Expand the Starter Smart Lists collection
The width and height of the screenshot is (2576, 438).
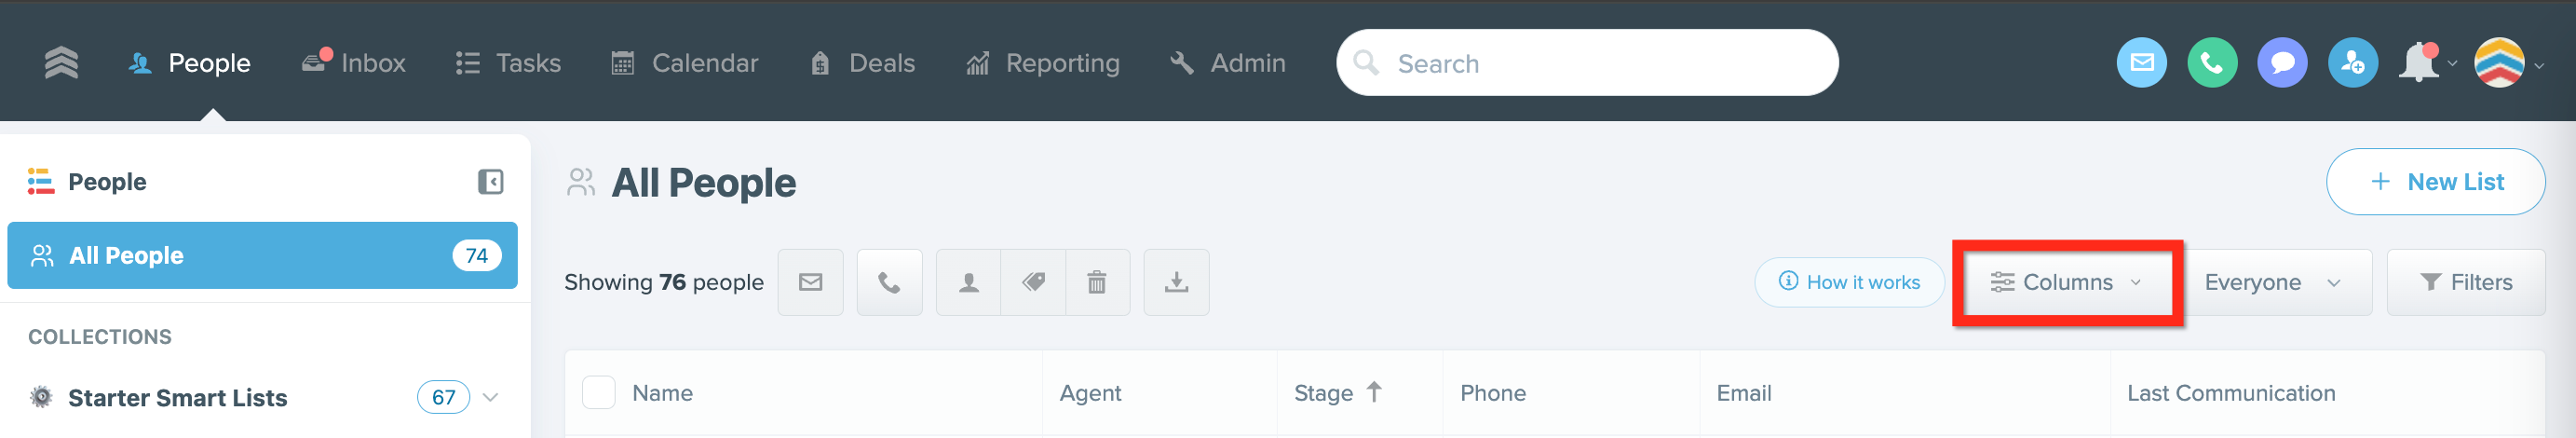pos(490,397)
